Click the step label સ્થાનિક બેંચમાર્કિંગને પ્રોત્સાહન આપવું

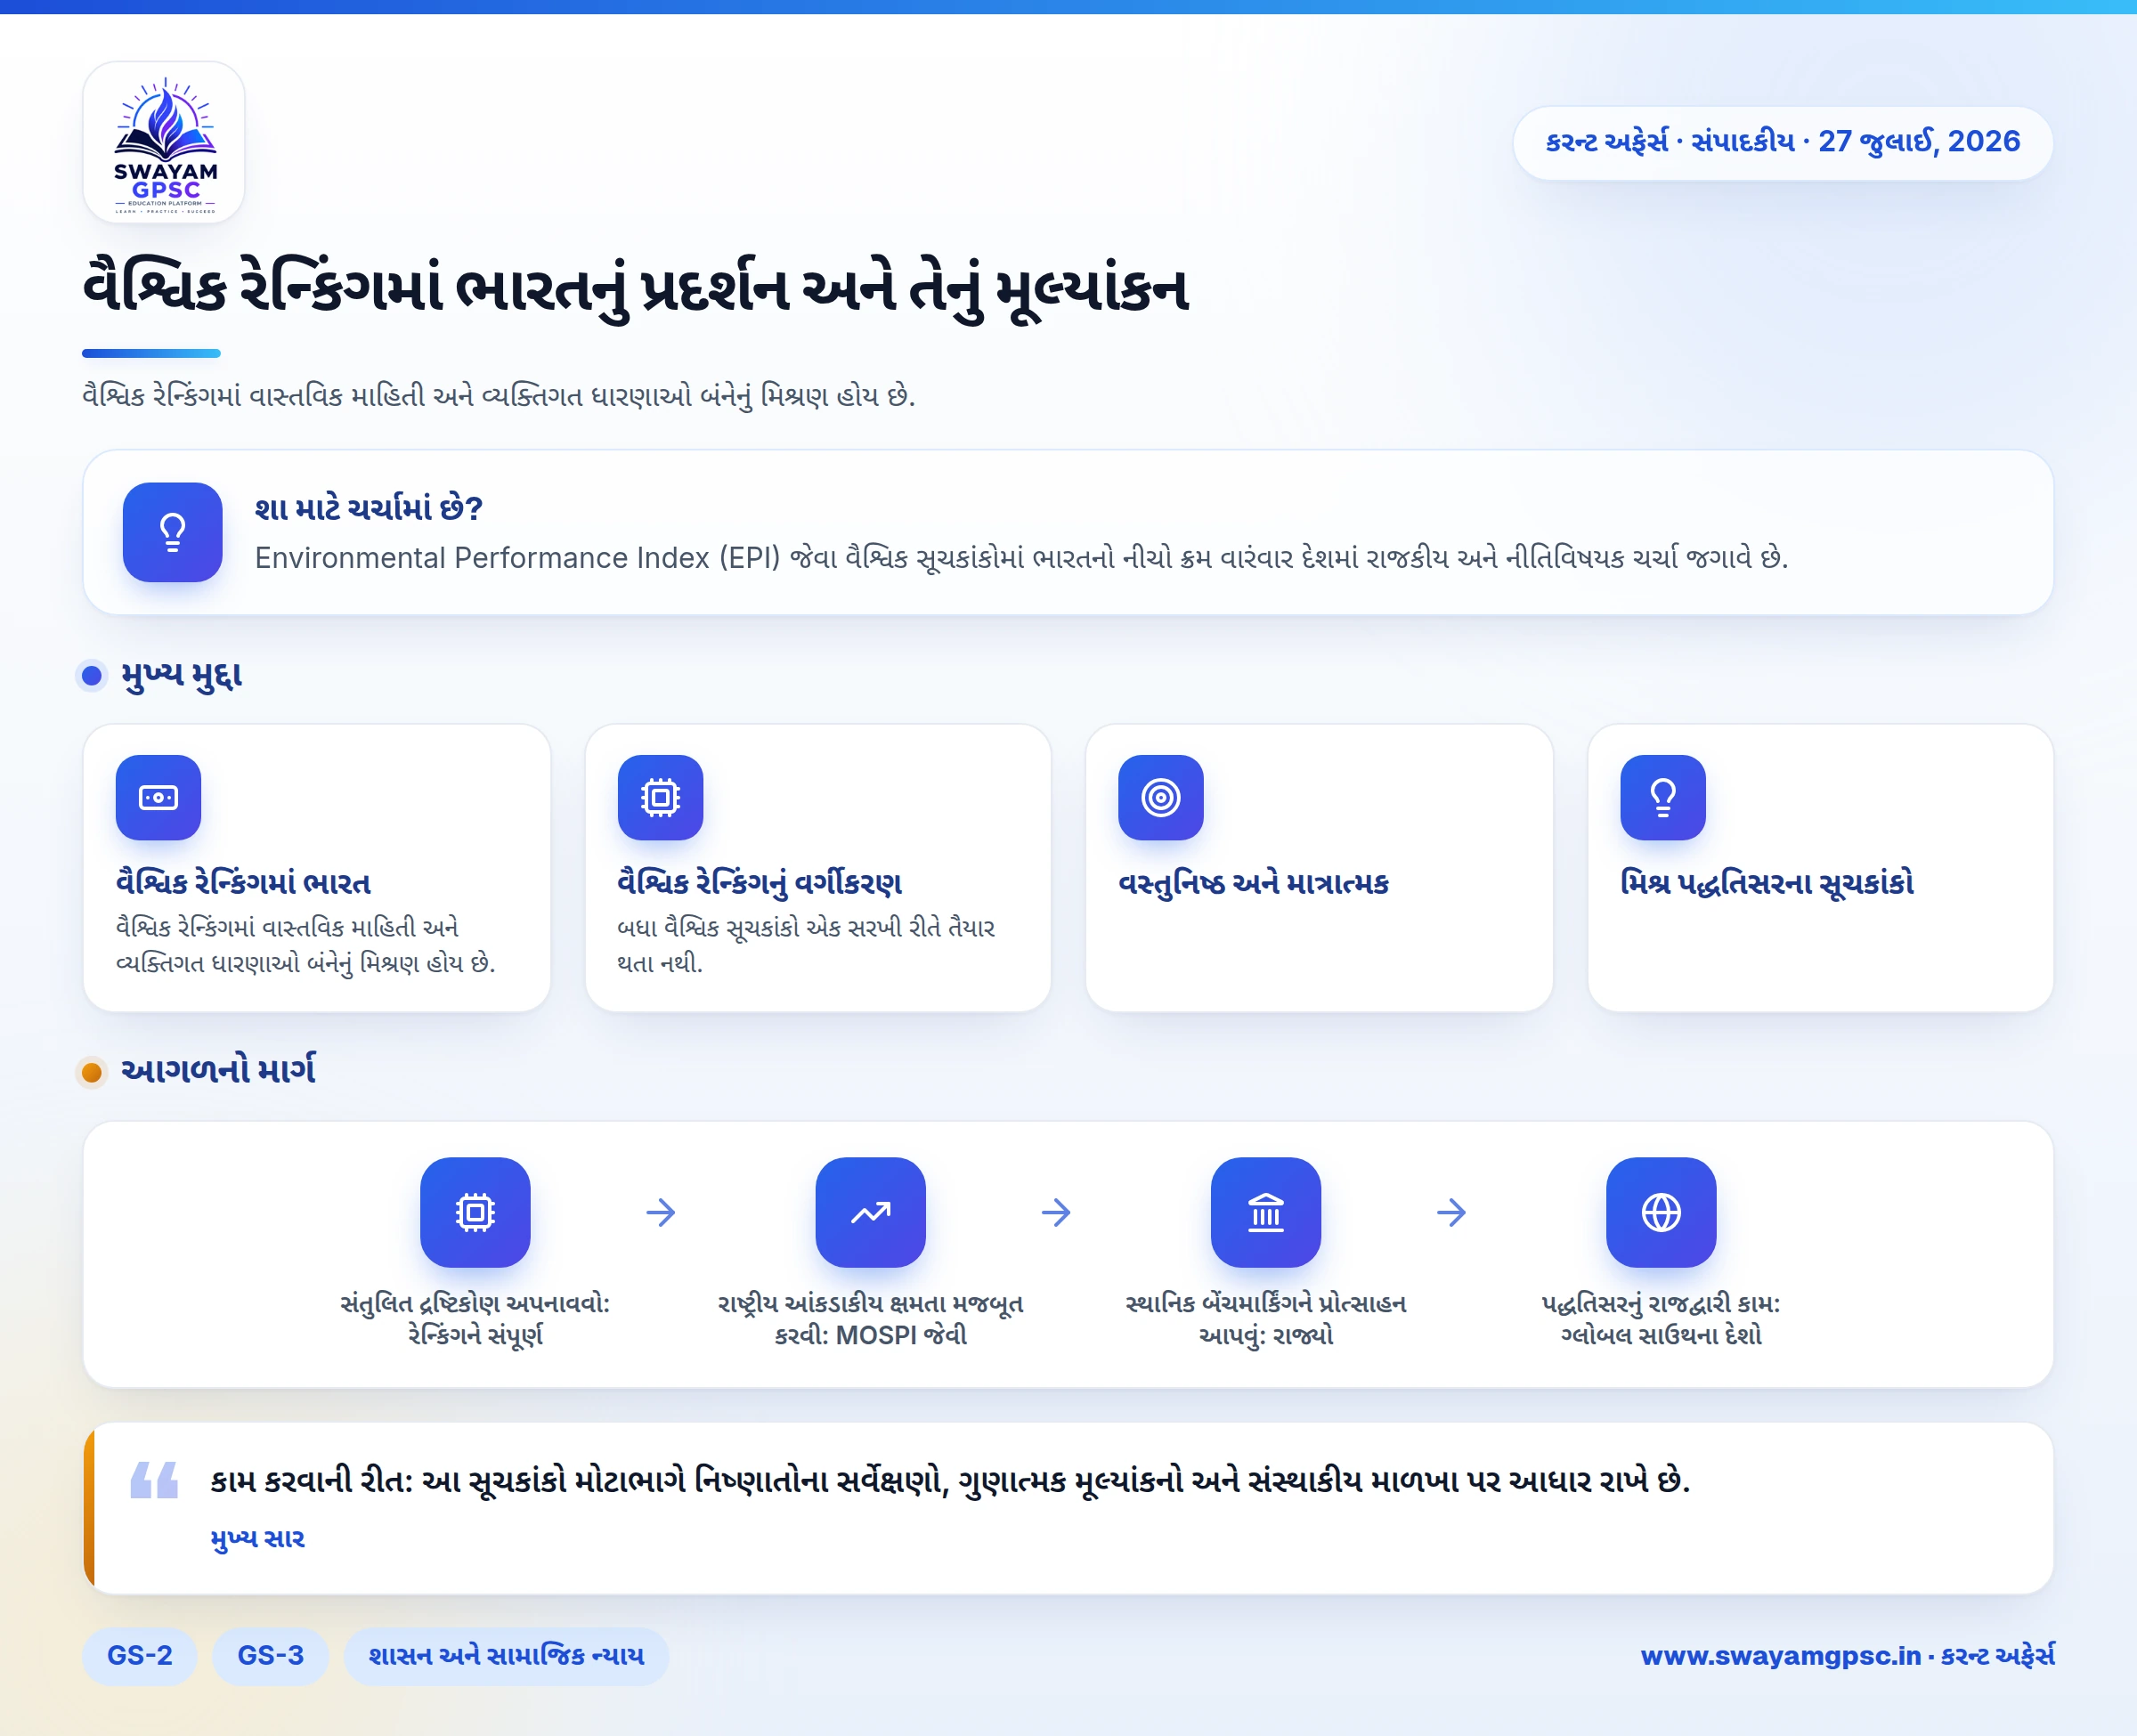pos(1266,1319)
